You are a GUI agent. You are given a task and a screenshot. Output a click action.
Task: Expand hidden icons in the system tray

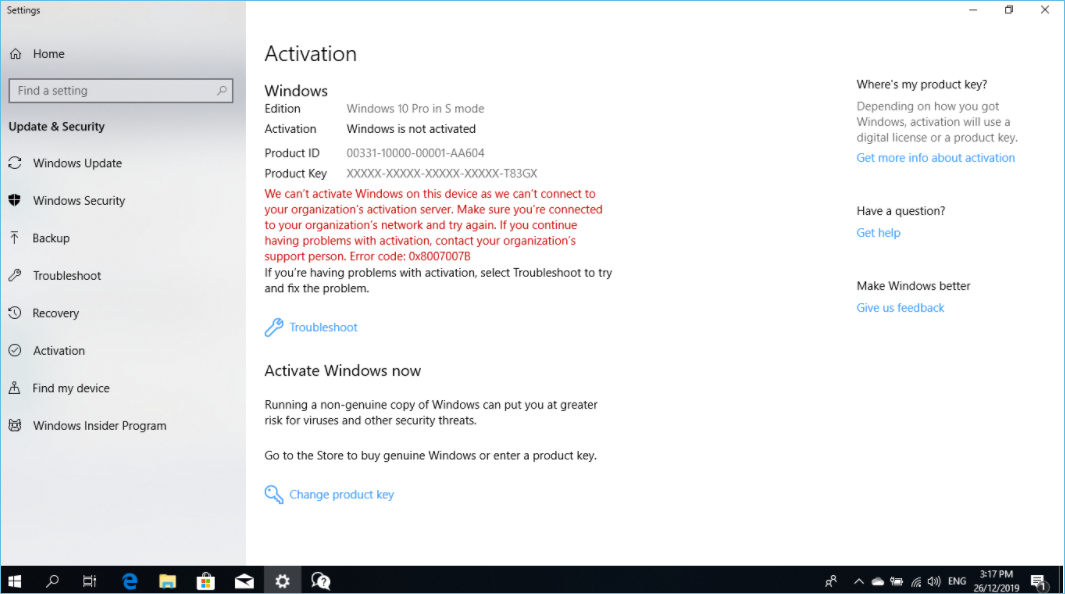[x=858, y=580]
